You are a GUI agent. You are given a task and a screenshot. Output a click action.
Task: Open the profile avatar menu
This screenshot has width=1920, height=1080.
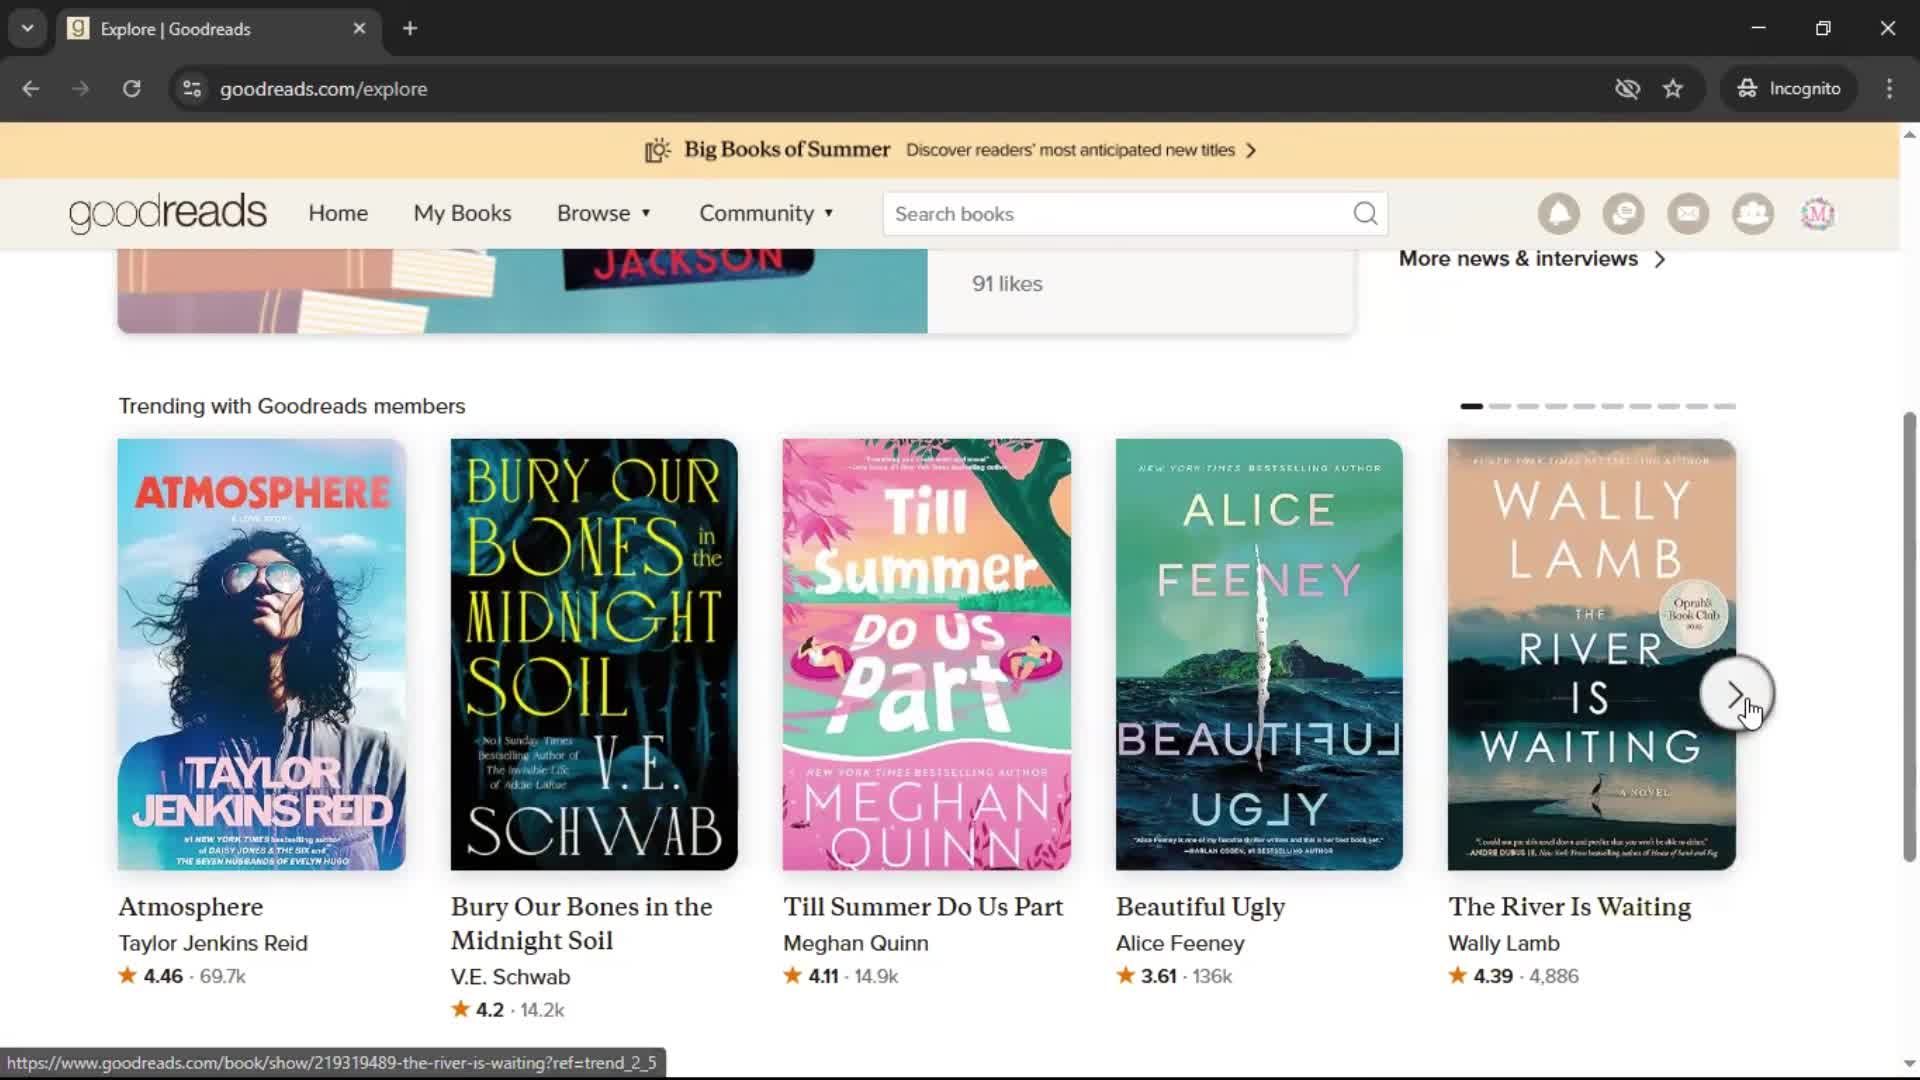(x=1818, y=214)
